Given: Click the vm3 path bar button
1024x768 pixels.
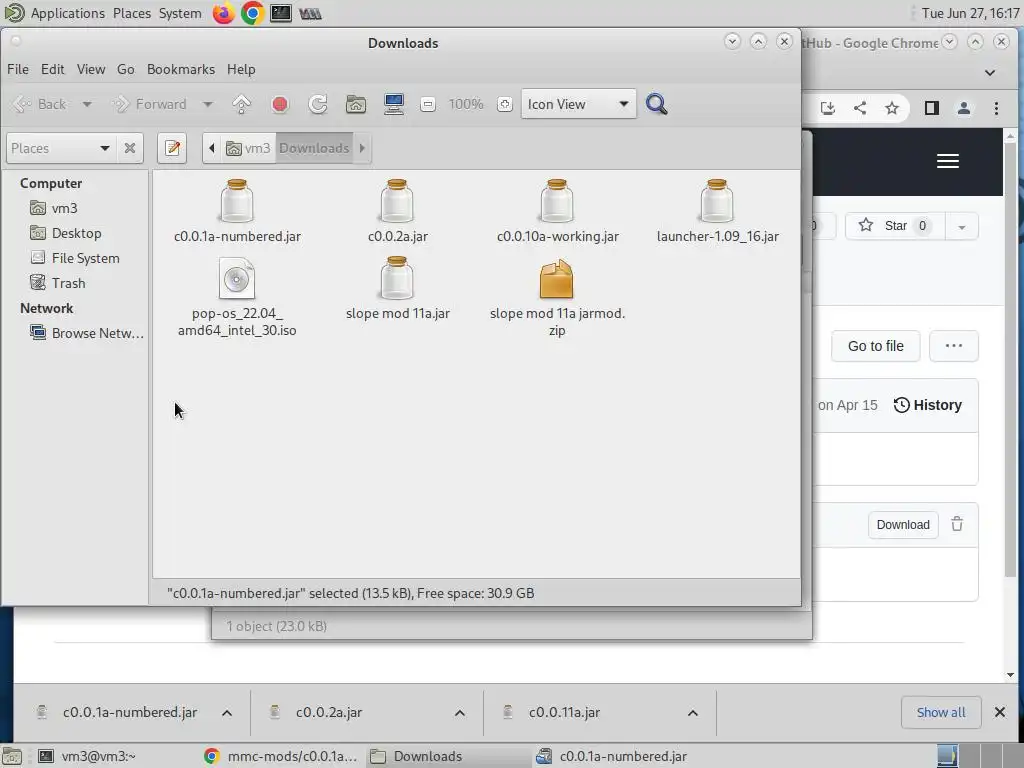Looking at the screenshot, I should [x=248, y=148].
